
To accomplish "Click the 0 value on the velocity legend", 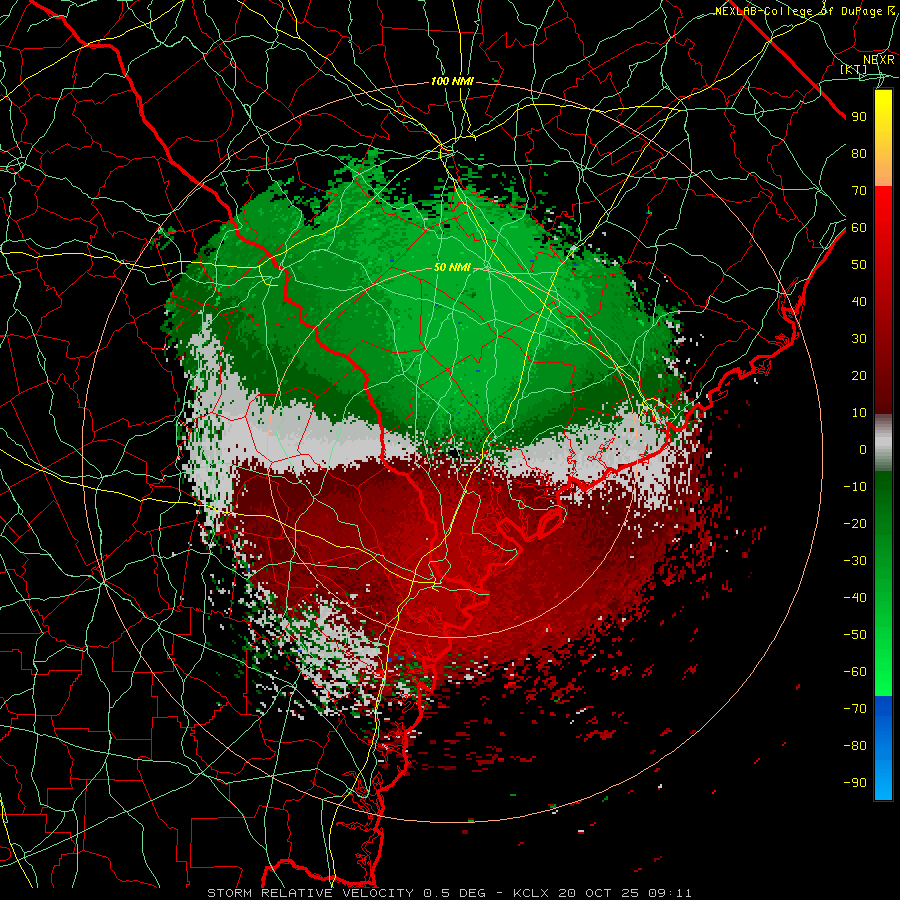I will [x=863, y=450].
